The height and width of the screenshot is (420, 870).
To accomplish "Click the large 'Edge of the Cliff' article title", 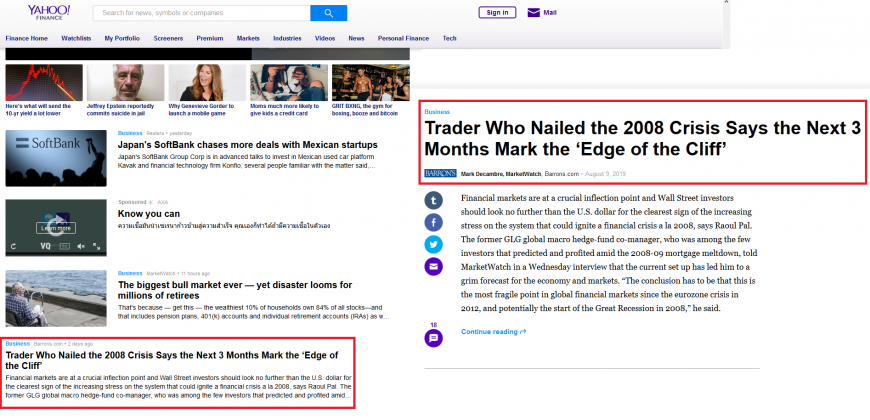I will point(643,139).
